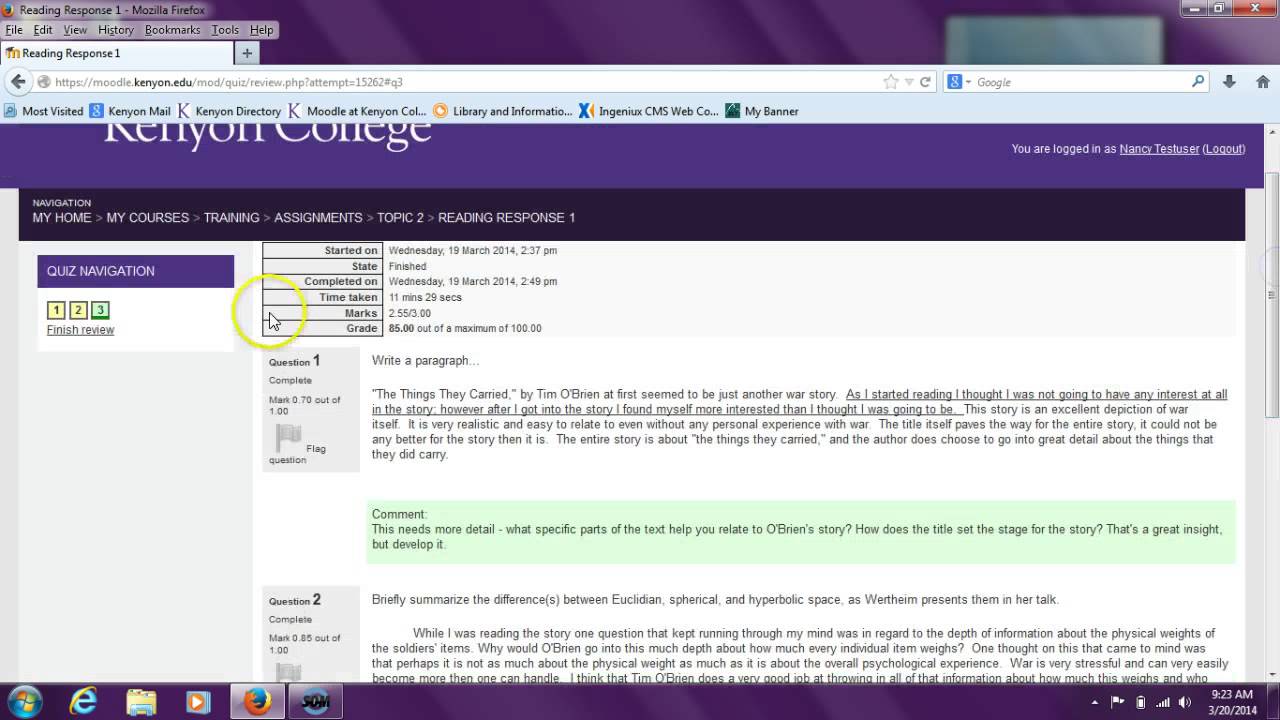Open Nancy Testuser profile link
Screen dimensions: 1280x720
coord(1159,149)
